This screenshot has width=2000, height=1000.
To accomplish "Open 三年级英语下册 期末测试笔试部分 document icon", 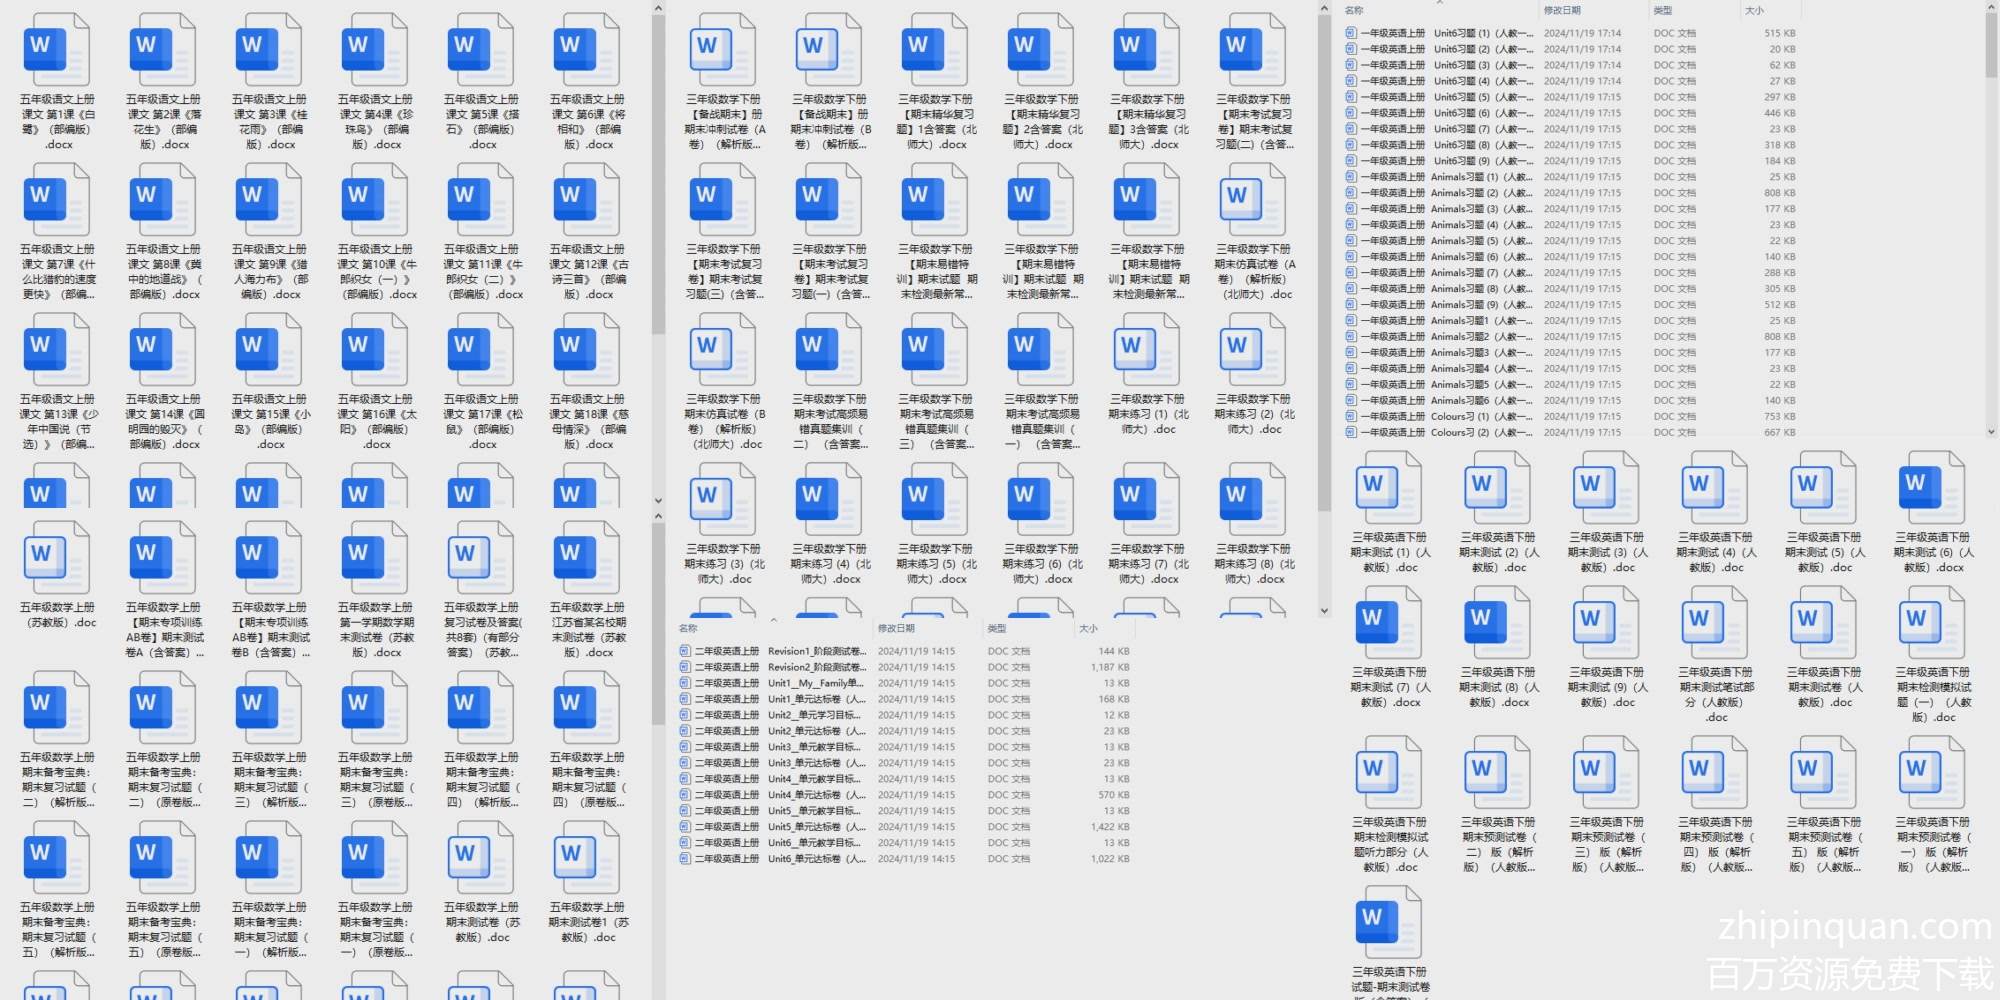I will click(1715, 623).
